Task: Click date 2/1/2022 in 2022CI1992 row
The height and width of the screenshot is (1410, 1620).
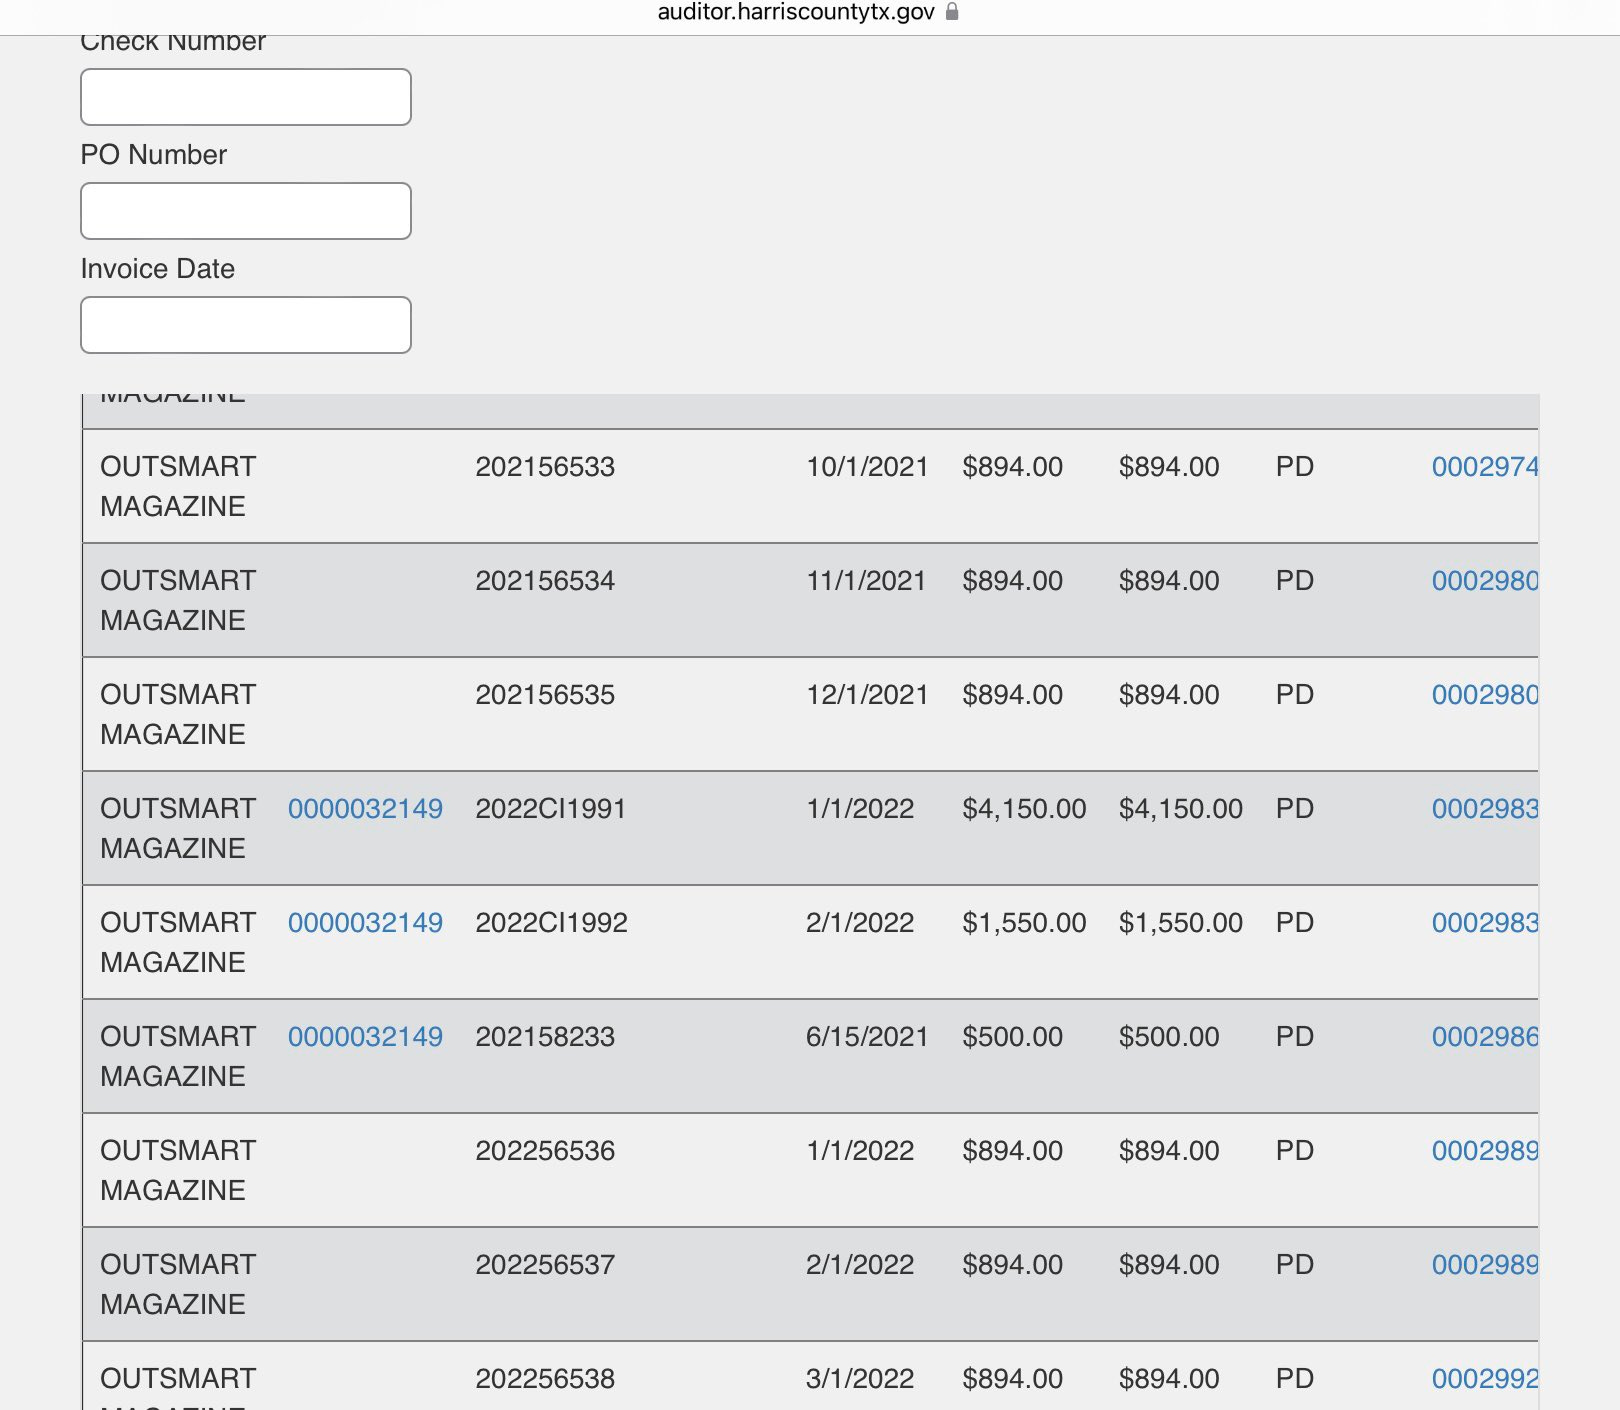Action: [x=860, y=923]
